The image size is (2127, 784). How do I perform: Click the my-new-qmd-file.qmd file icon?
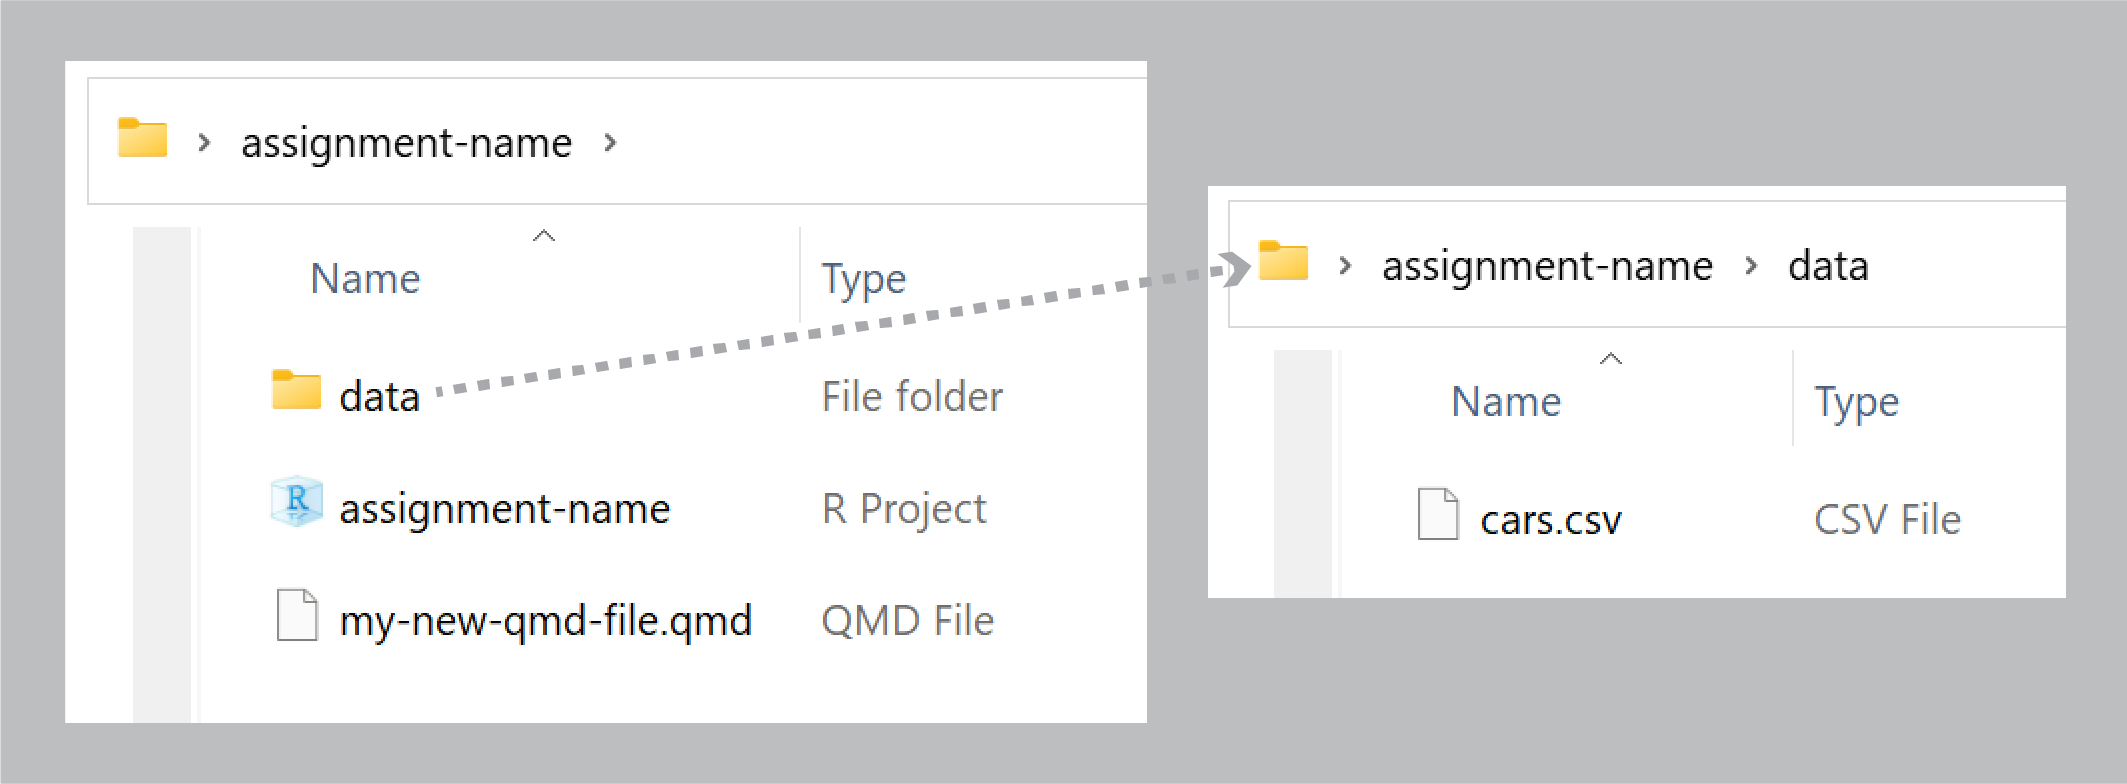coord(297,615)
